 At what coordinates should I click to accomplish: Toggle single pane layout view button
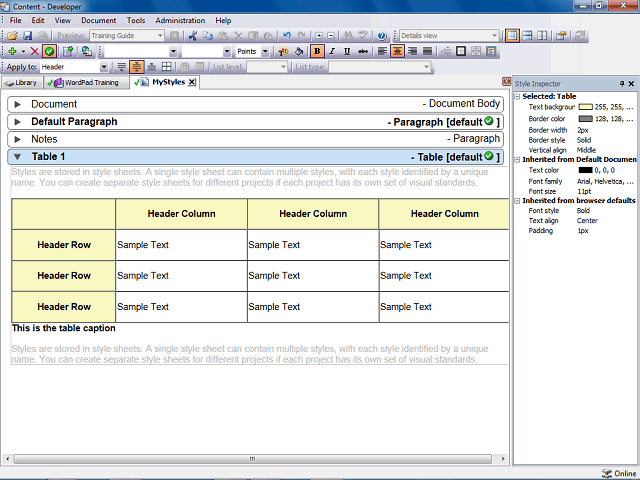point(512,36)
